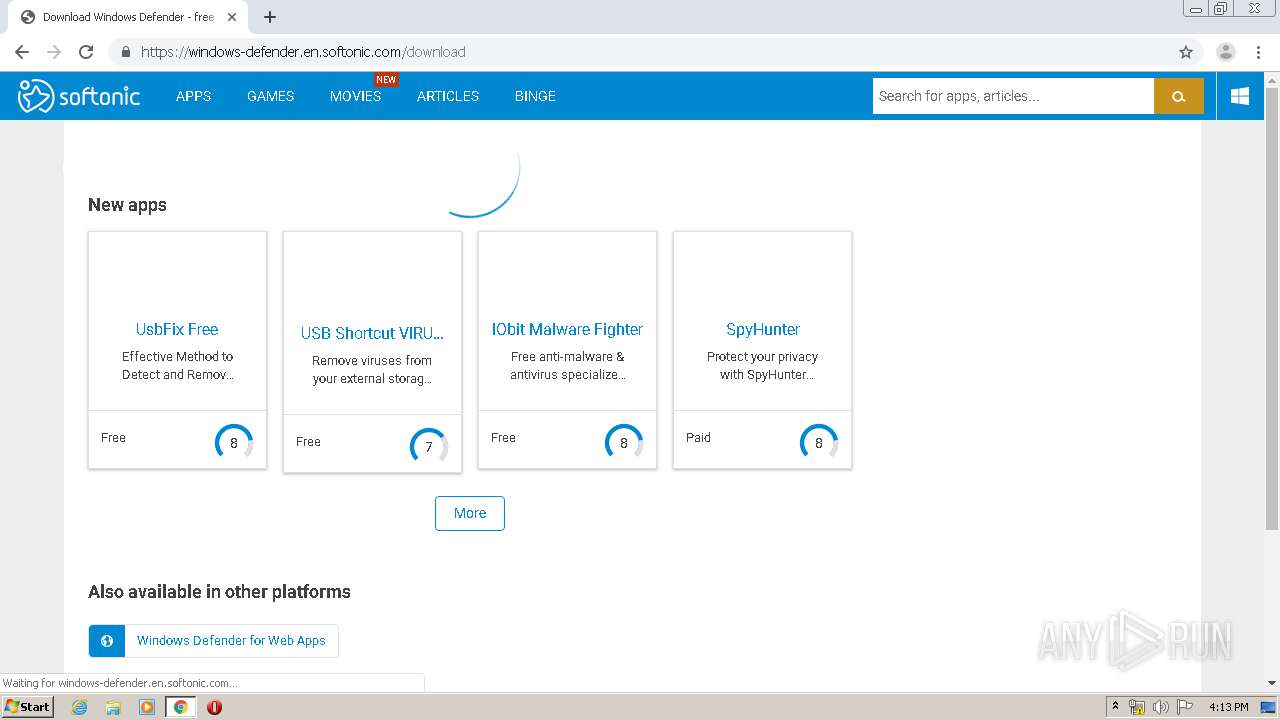
Task: Open a new tab with the plus button
Action: click(x=270, y=17)
